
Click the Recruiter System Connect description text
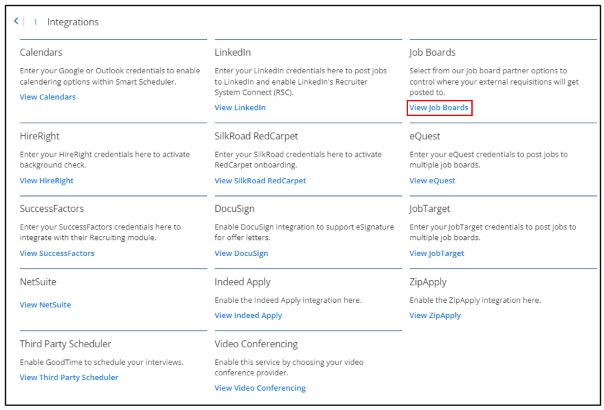(301, 82)
